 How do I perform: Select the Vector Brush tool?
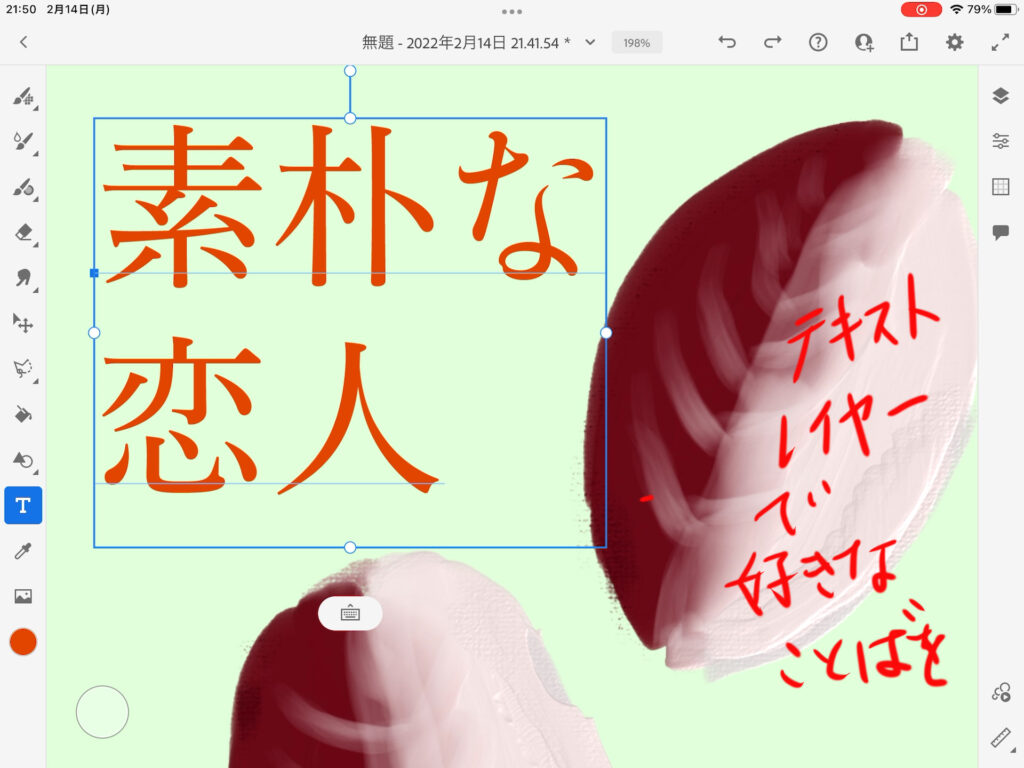coord(23,187)
